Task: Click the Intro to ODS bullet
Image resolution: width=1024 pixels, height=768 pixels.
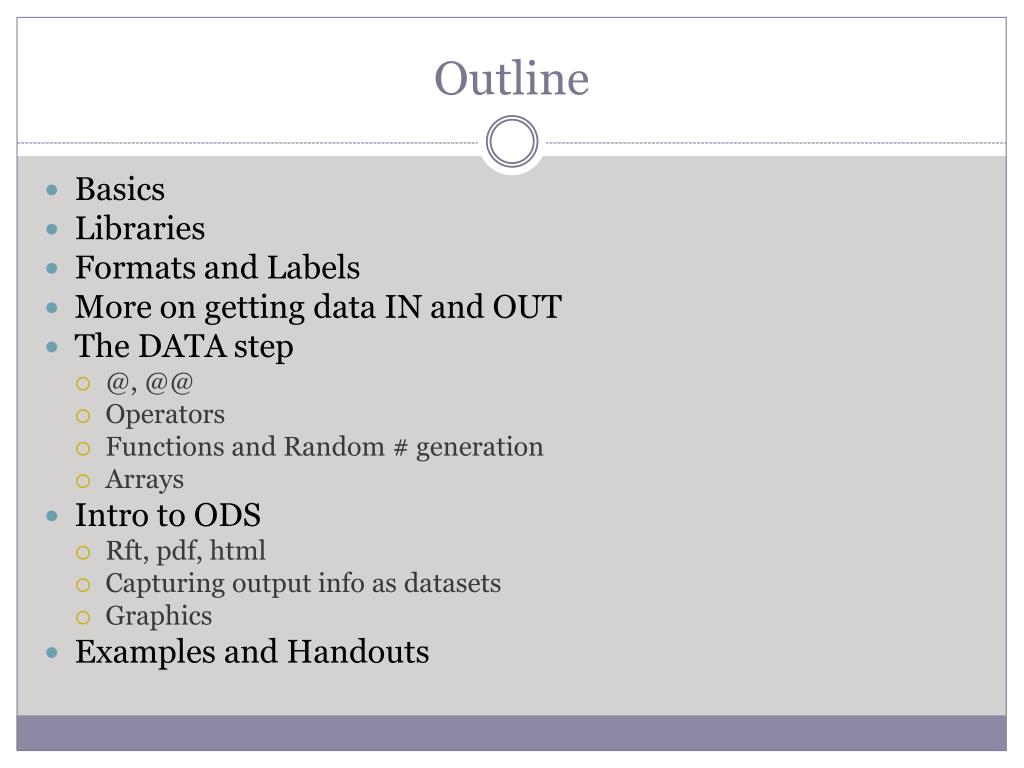Action: [x=168, y=515]
